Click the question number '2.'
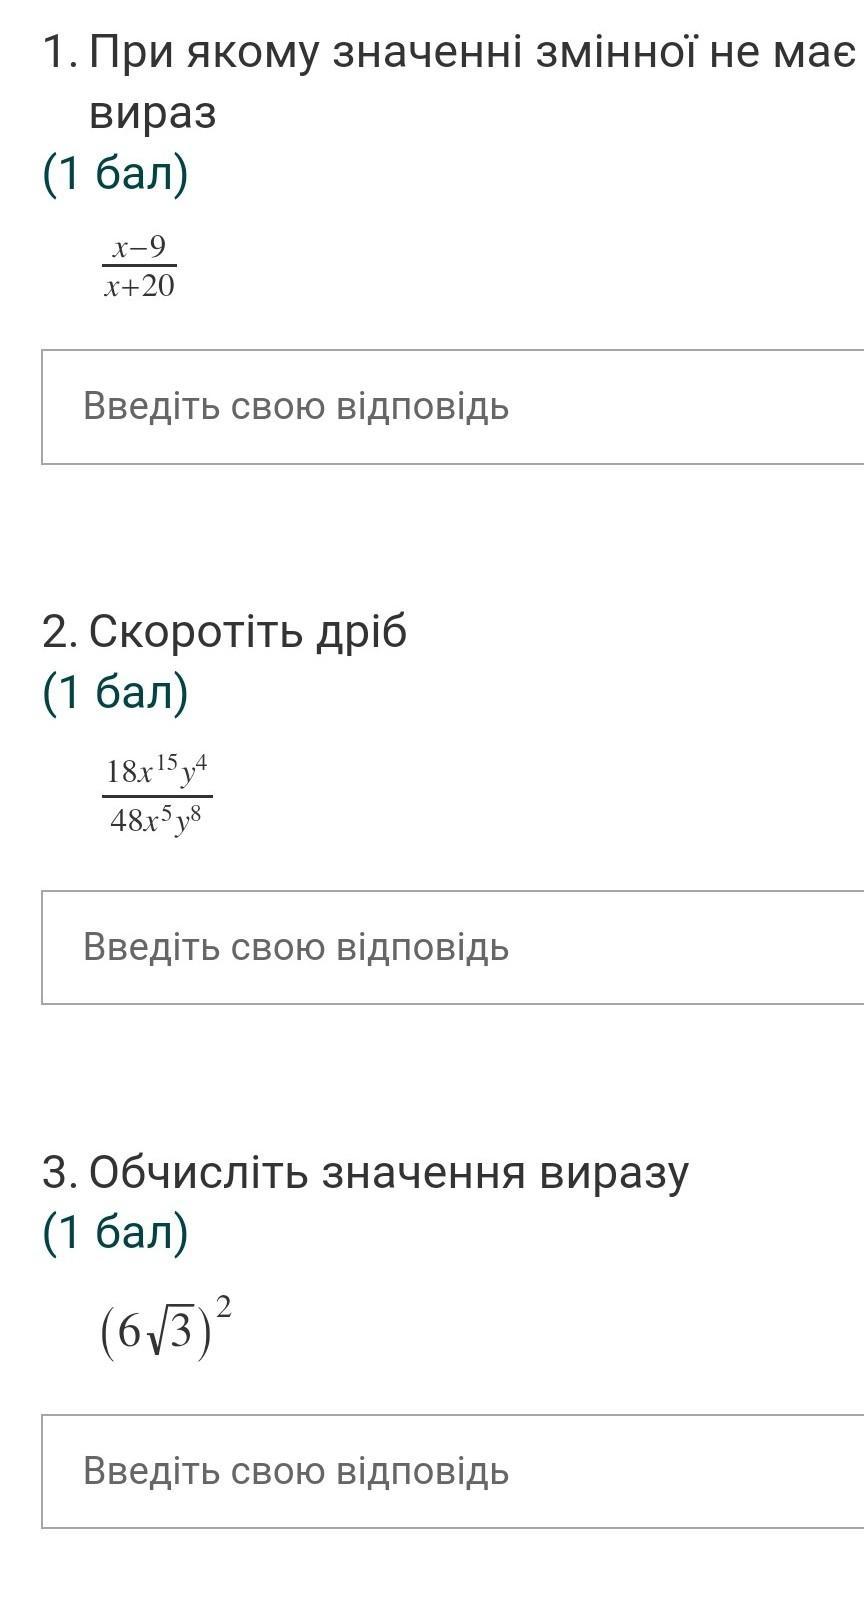The width and height of the screenshot is (864, 1620). (x=59, y=631)
